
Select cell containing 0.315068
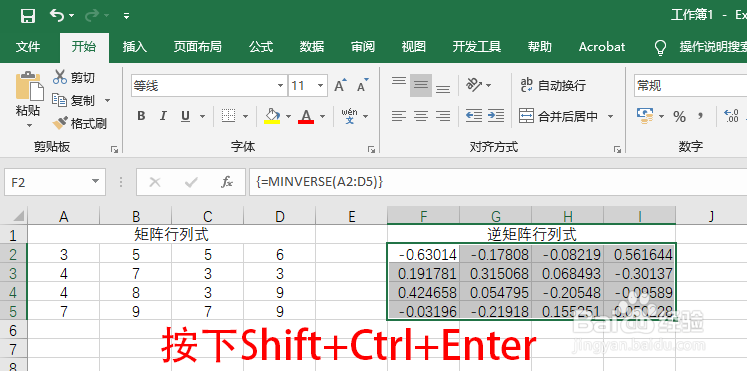pyautogui.click(x=496, y=273)
